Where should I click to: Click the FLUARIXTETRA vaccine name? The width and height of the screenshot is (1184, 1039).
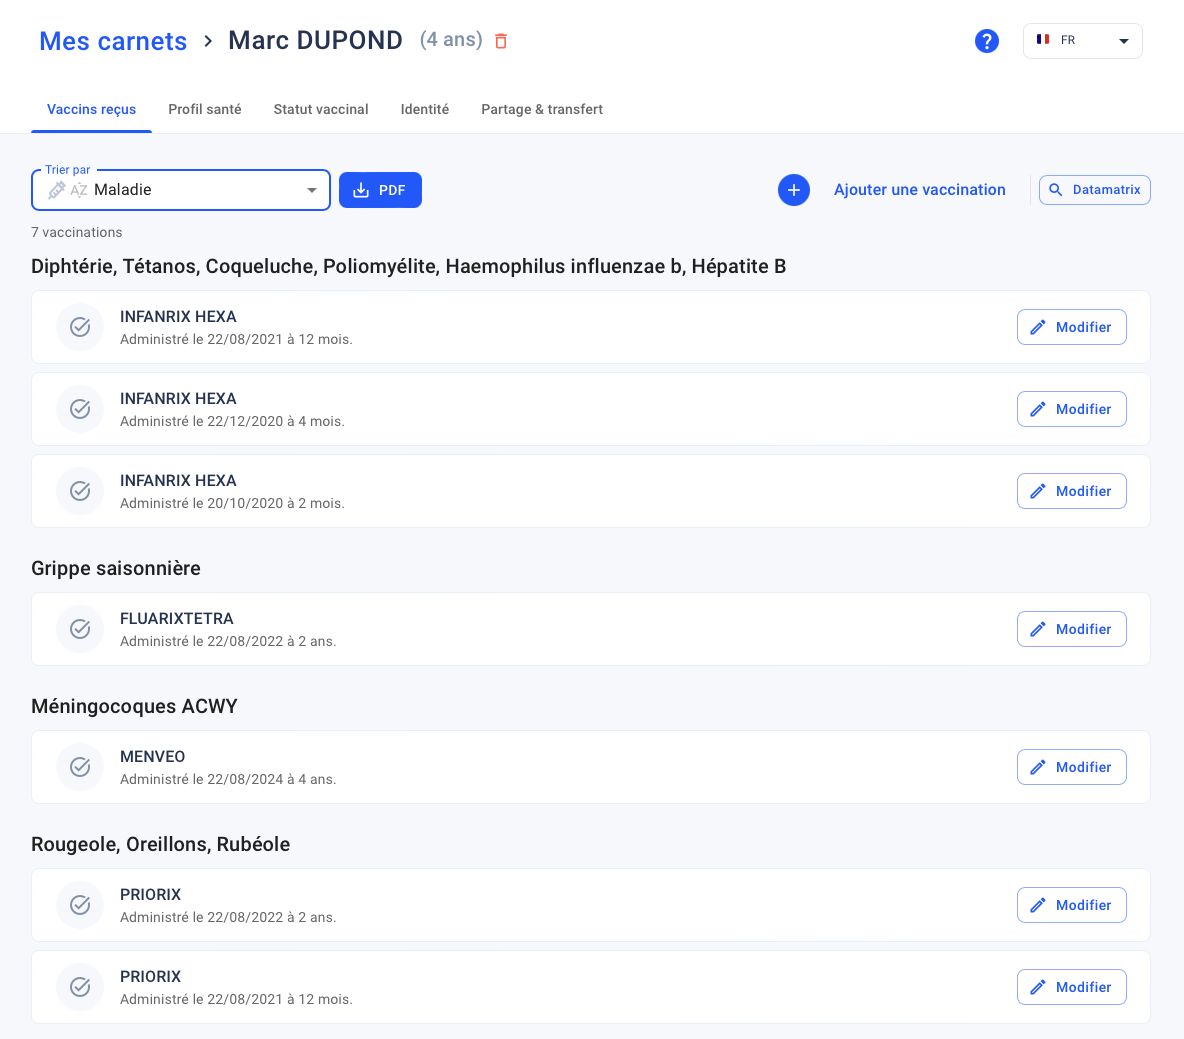click(177, 618)
